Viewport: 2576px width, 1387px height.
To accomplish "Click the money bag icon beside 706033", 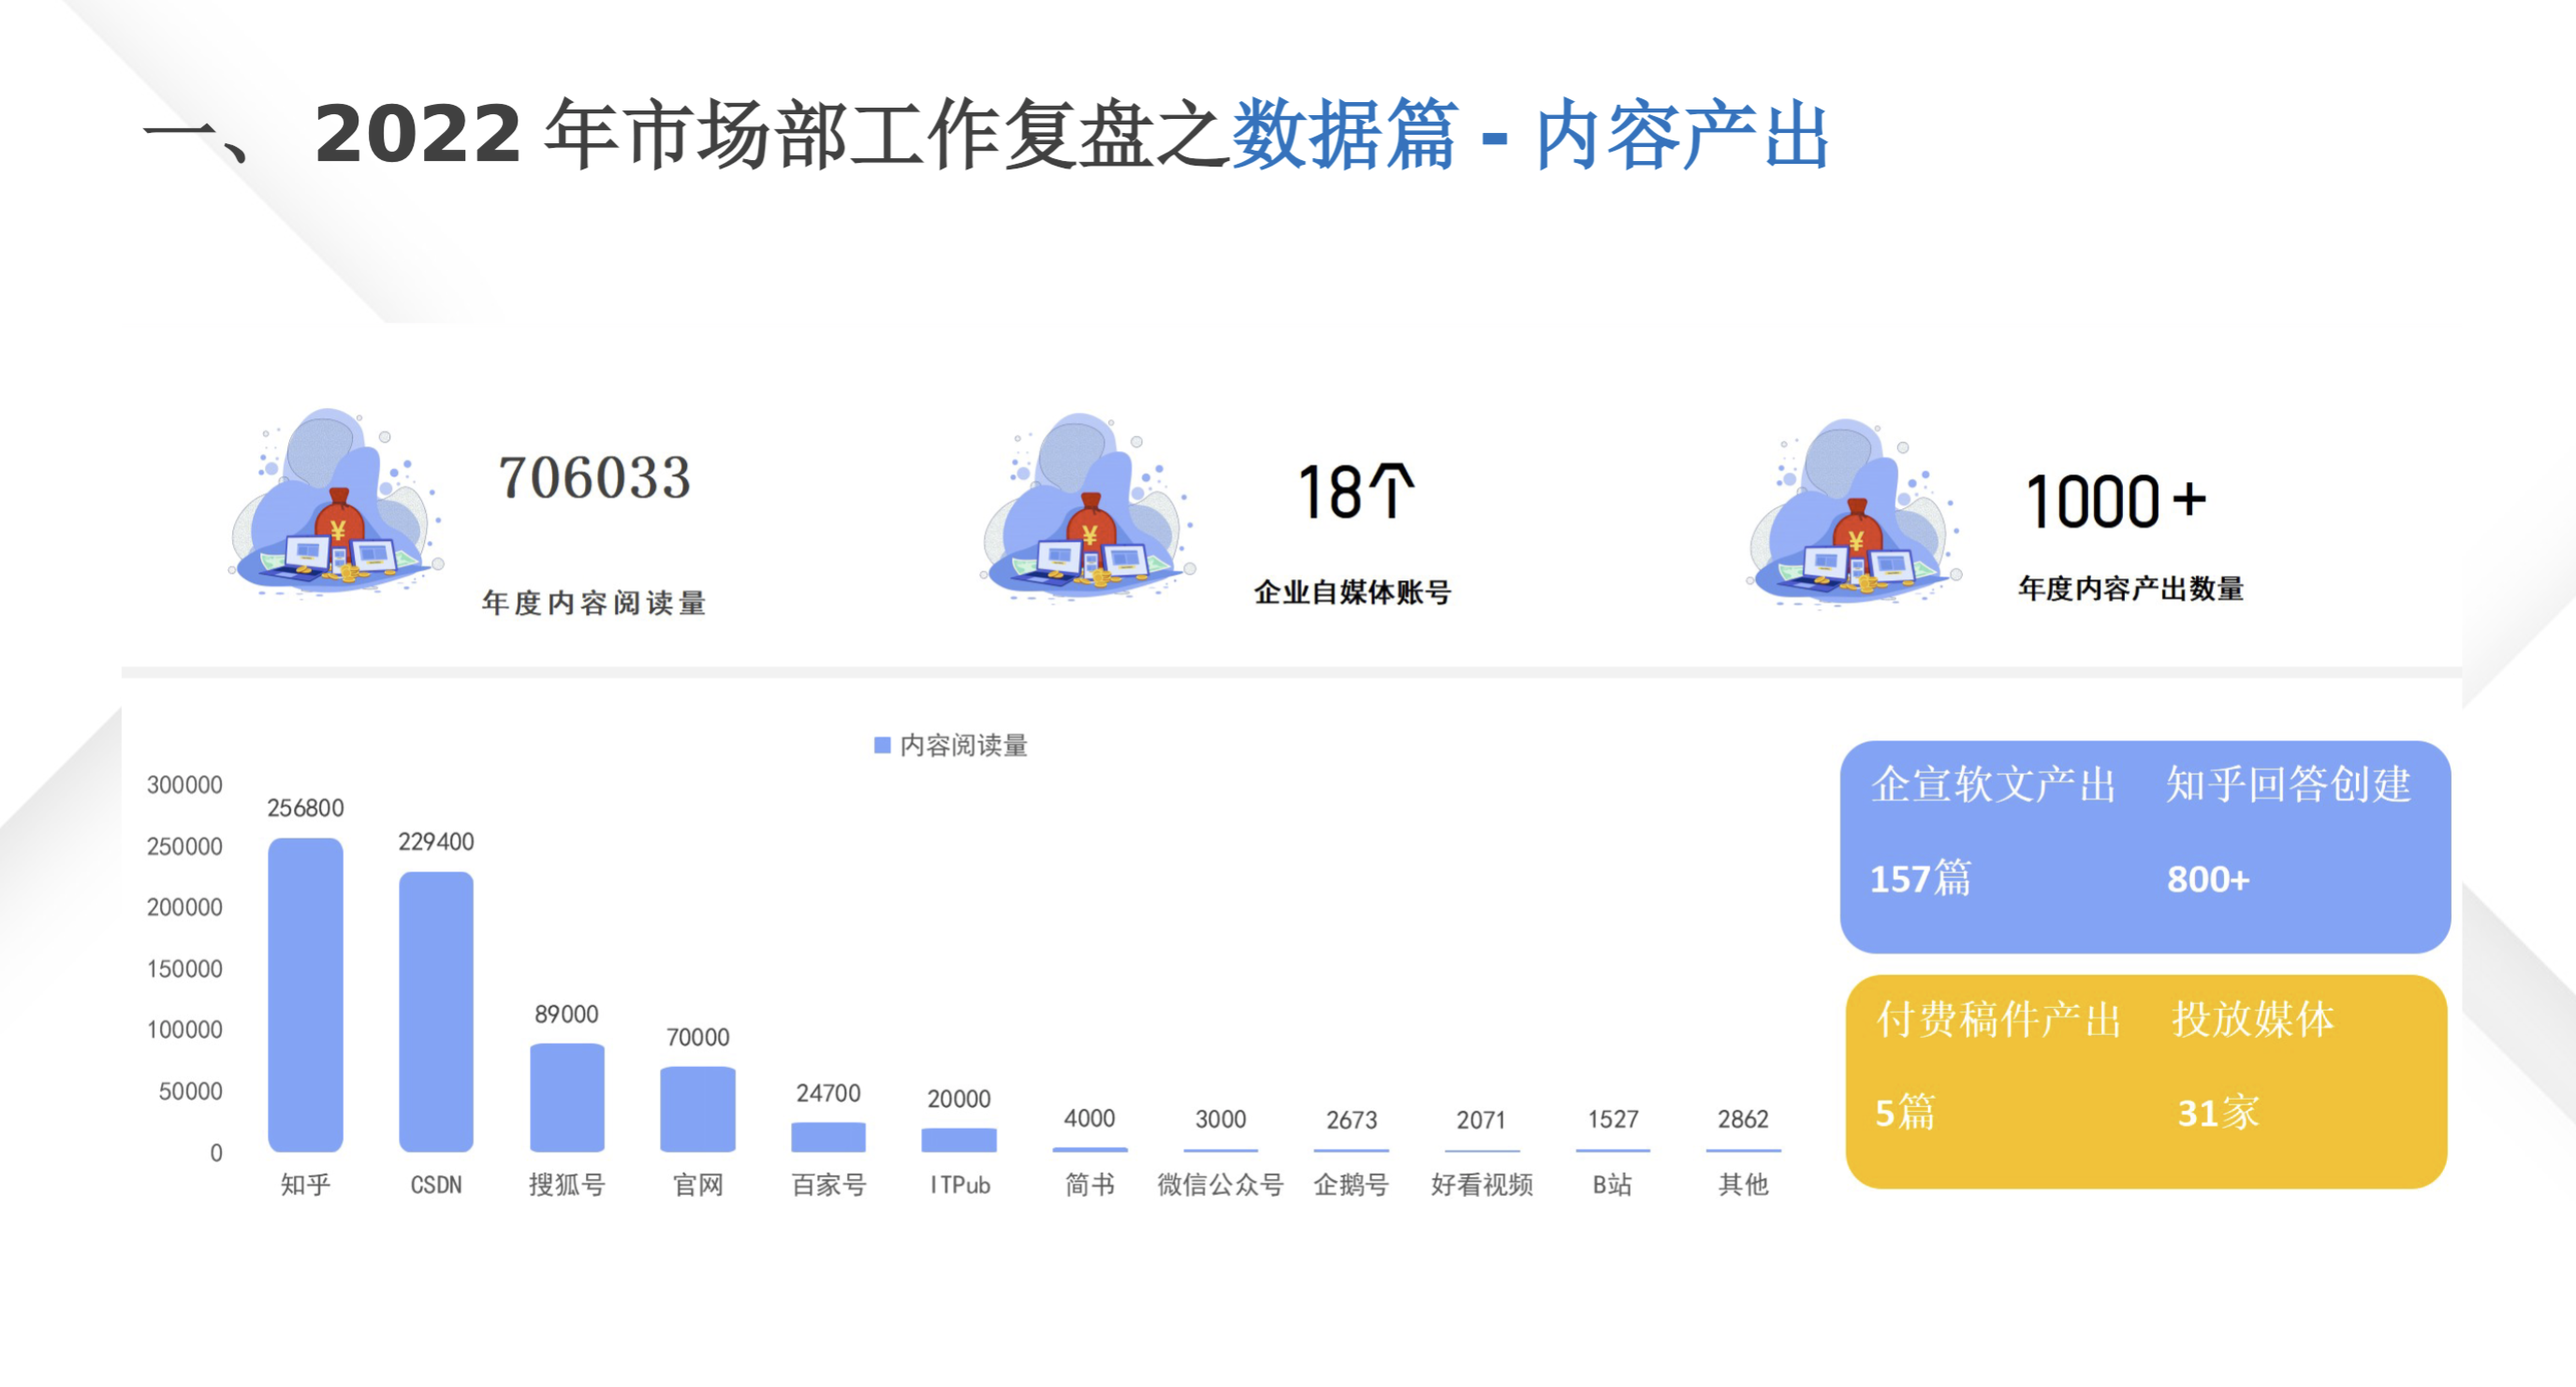I will coord(336,503).
